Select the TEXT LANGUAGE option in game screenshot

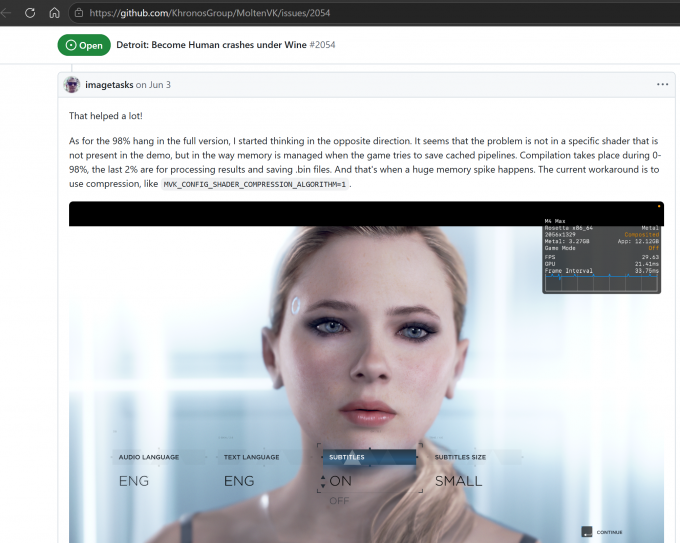point(252,457)
